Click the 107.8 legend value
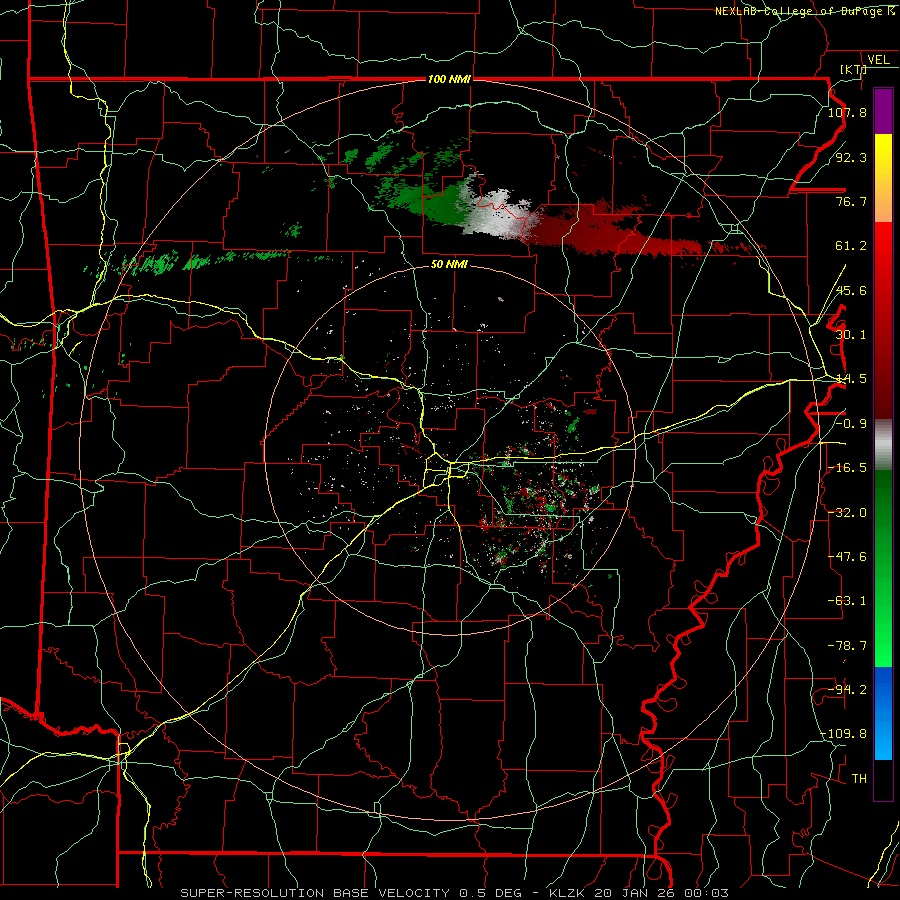Image resolution: width=900 pixels, height=900 pixels. [x=847, y=112]
